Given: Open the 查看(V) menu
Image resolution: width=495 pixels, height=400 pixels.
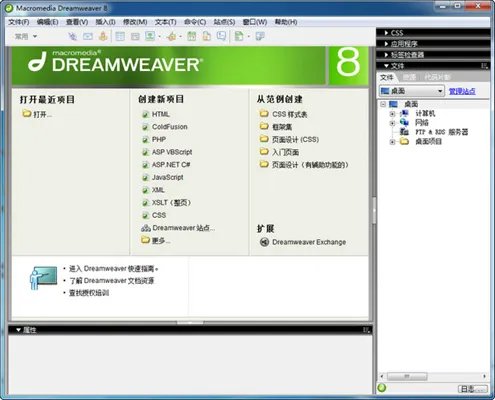Looking at the screenshot, I should point(77,22).
